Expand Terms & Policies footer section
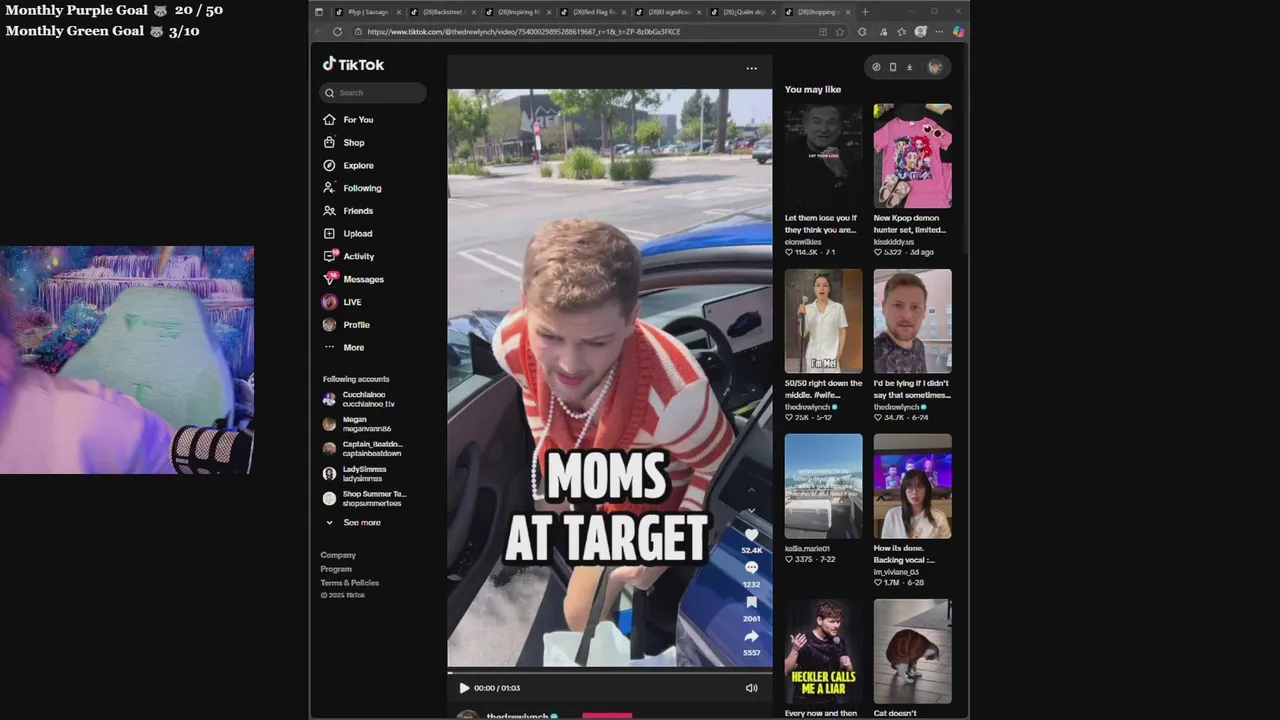This screenshot has height=720, width=1280. (x=349, y=583)
